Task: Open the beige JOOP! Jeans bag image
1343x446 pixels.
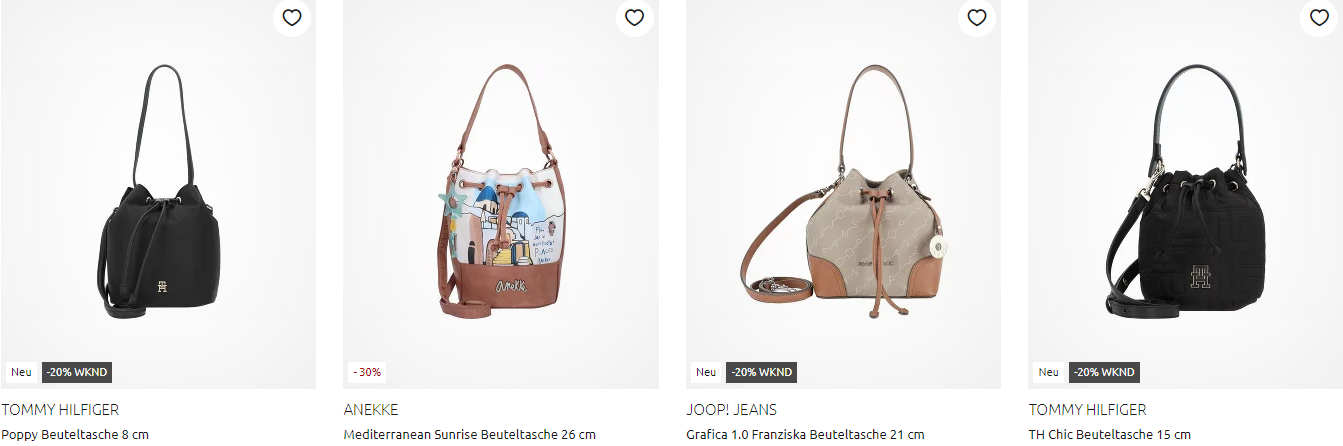Action: click(x=844, y=193)
